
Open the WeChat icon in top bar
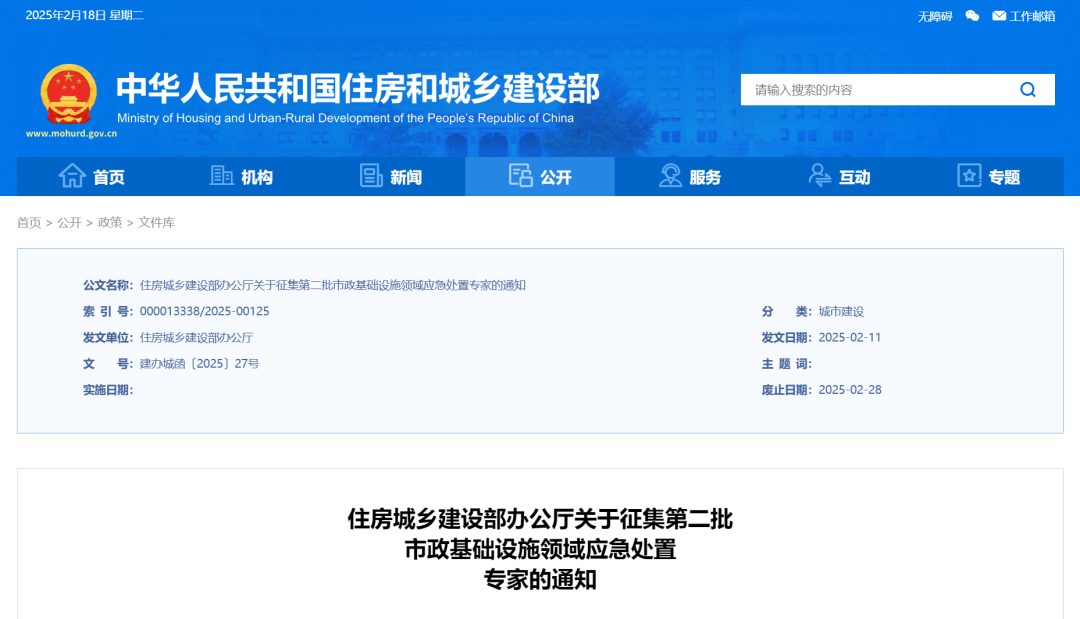pyautogui.click(x=972, y=16)
